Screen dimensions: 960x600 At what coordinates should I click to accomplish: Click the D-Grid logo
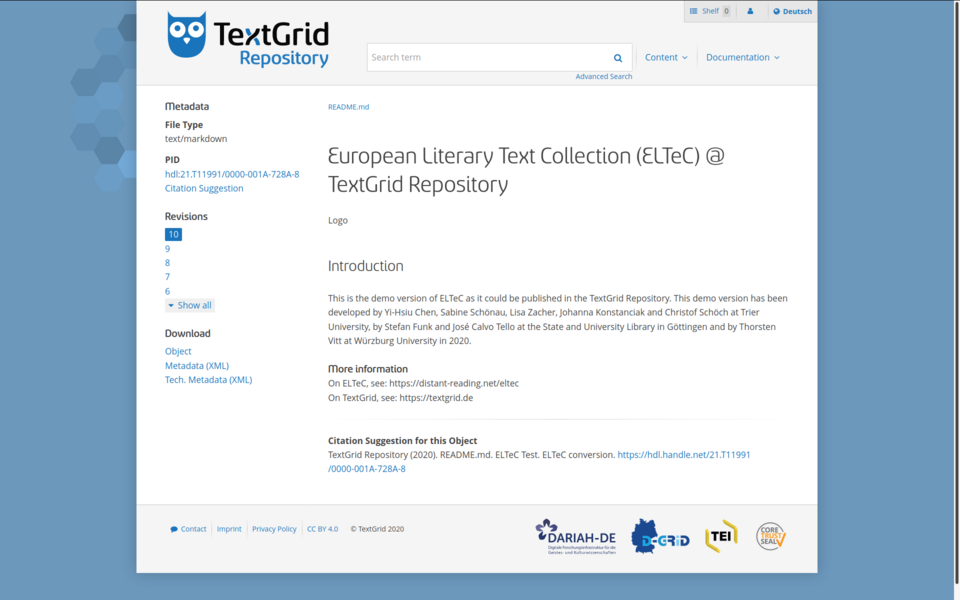(660, 537)
